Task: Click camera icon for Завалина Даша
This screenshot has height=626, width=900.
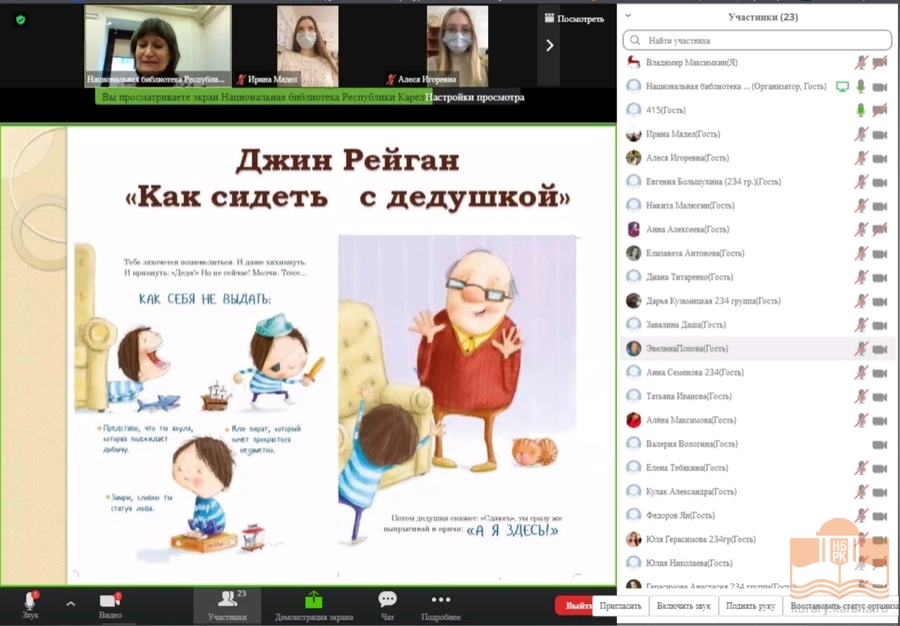Action: coord(880,325)
